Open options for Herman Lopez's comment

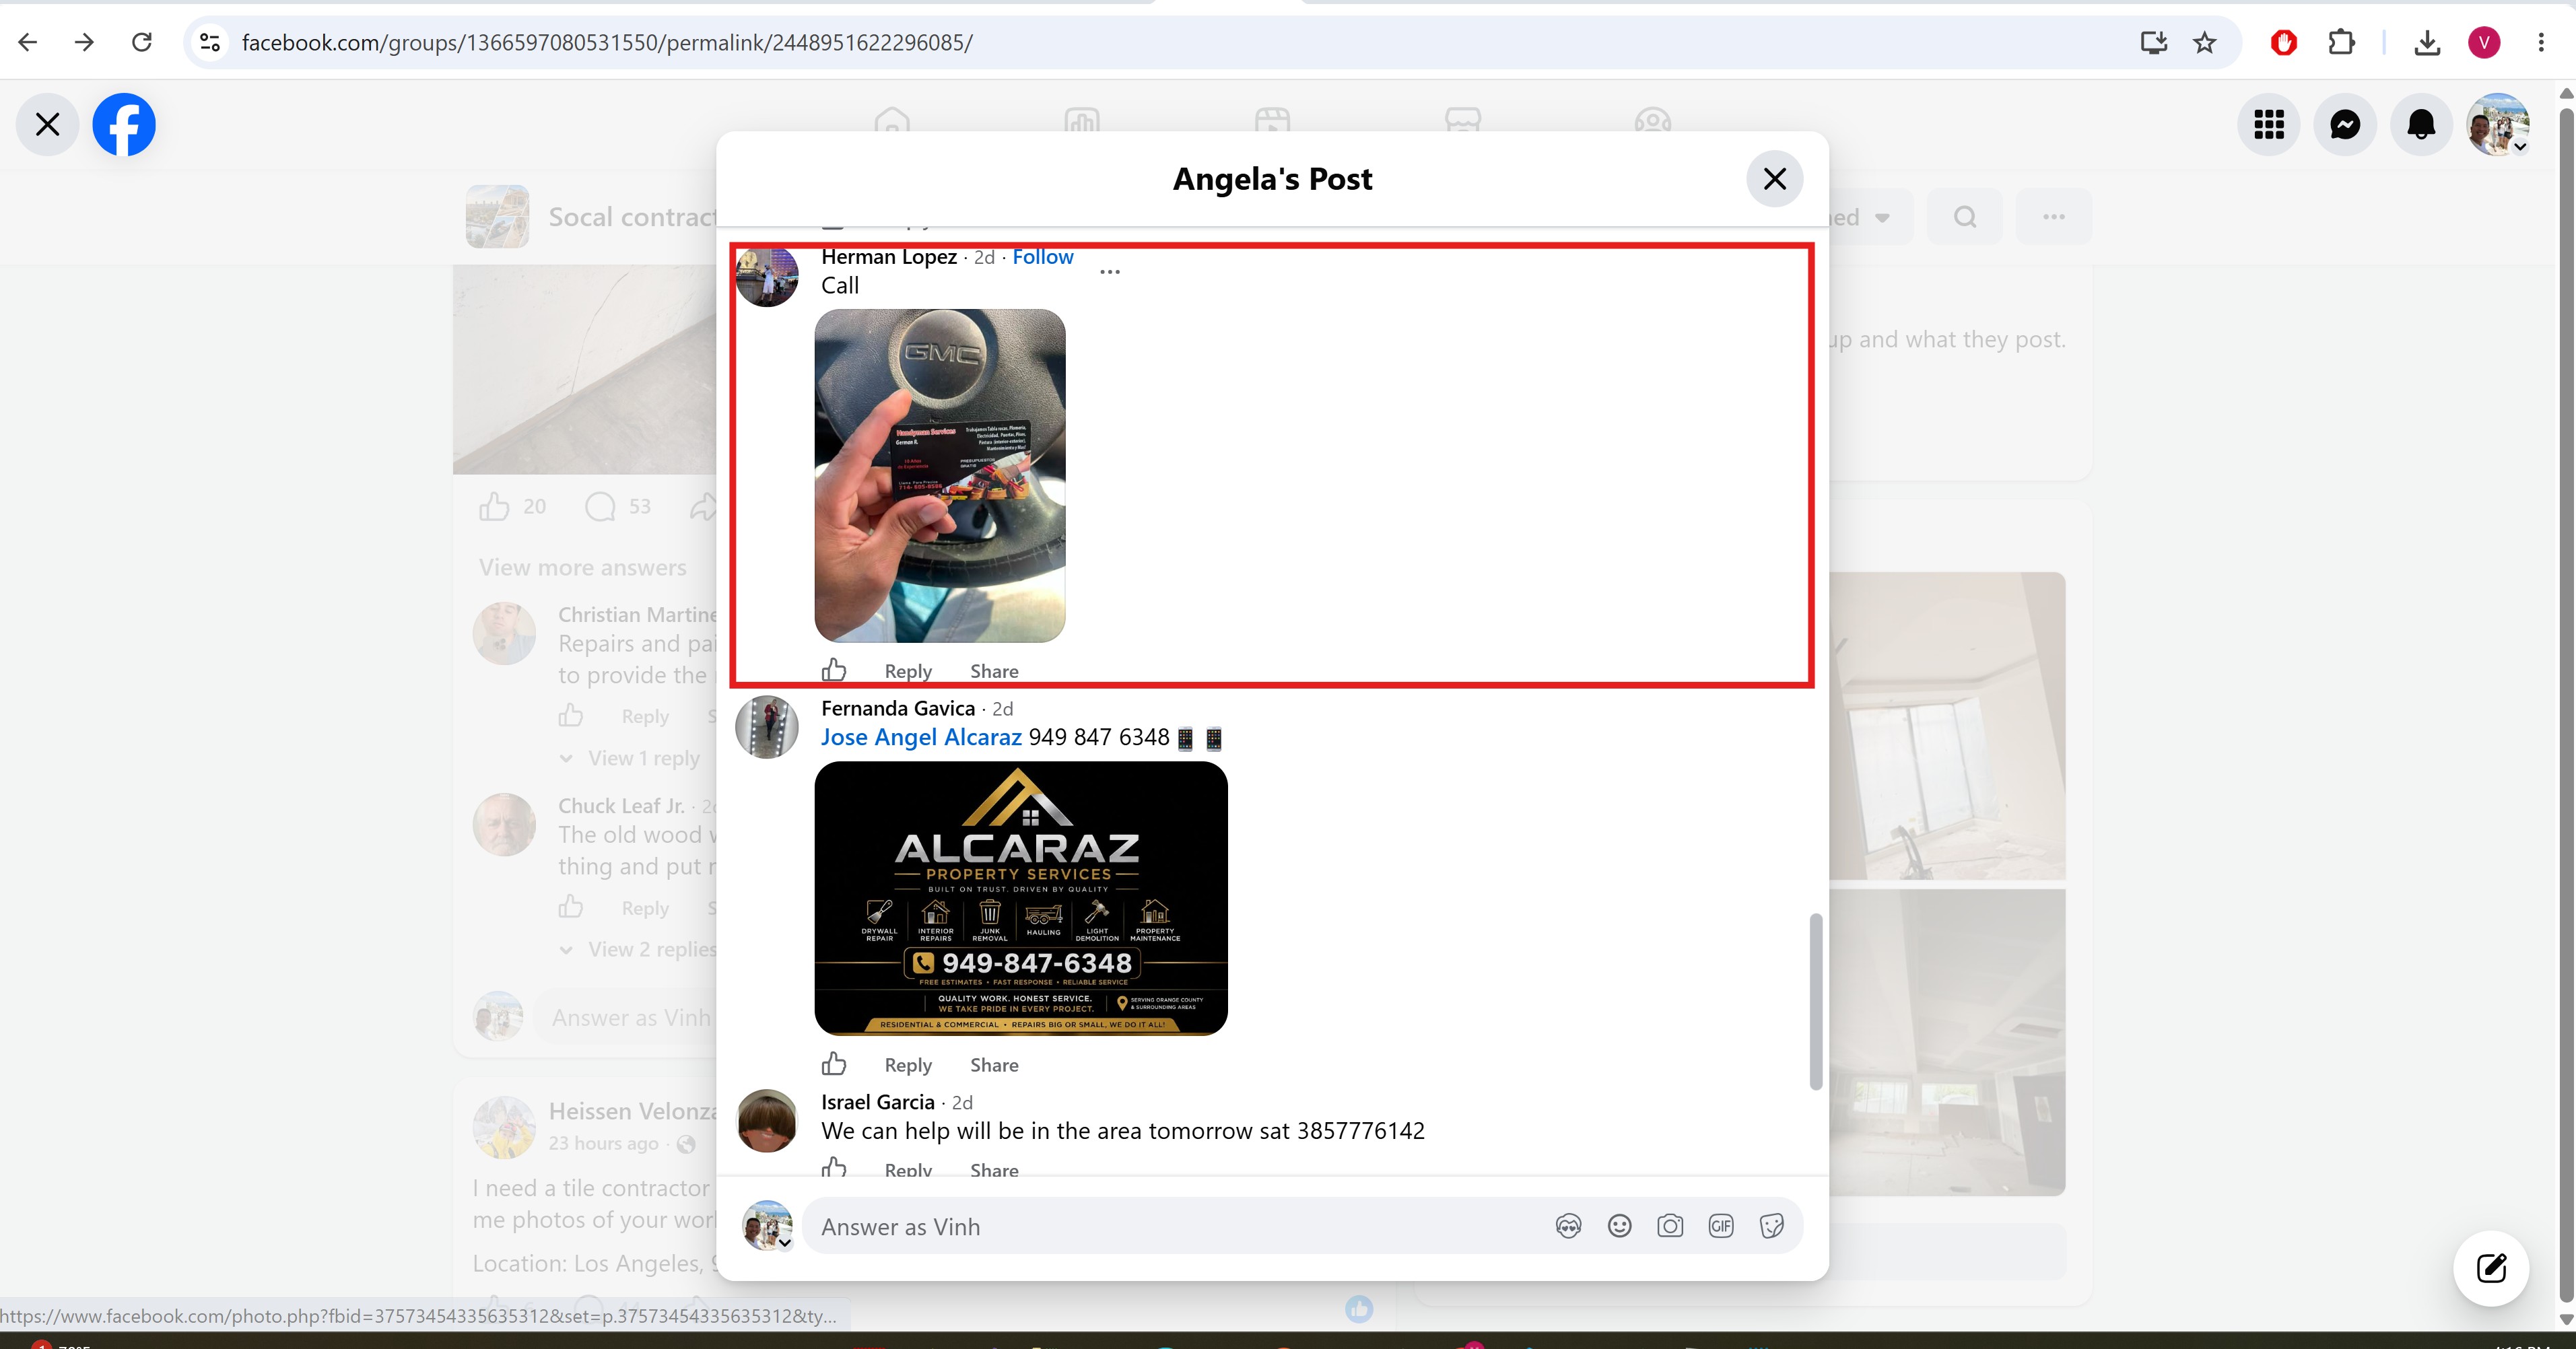click(x=1110, y=272)
